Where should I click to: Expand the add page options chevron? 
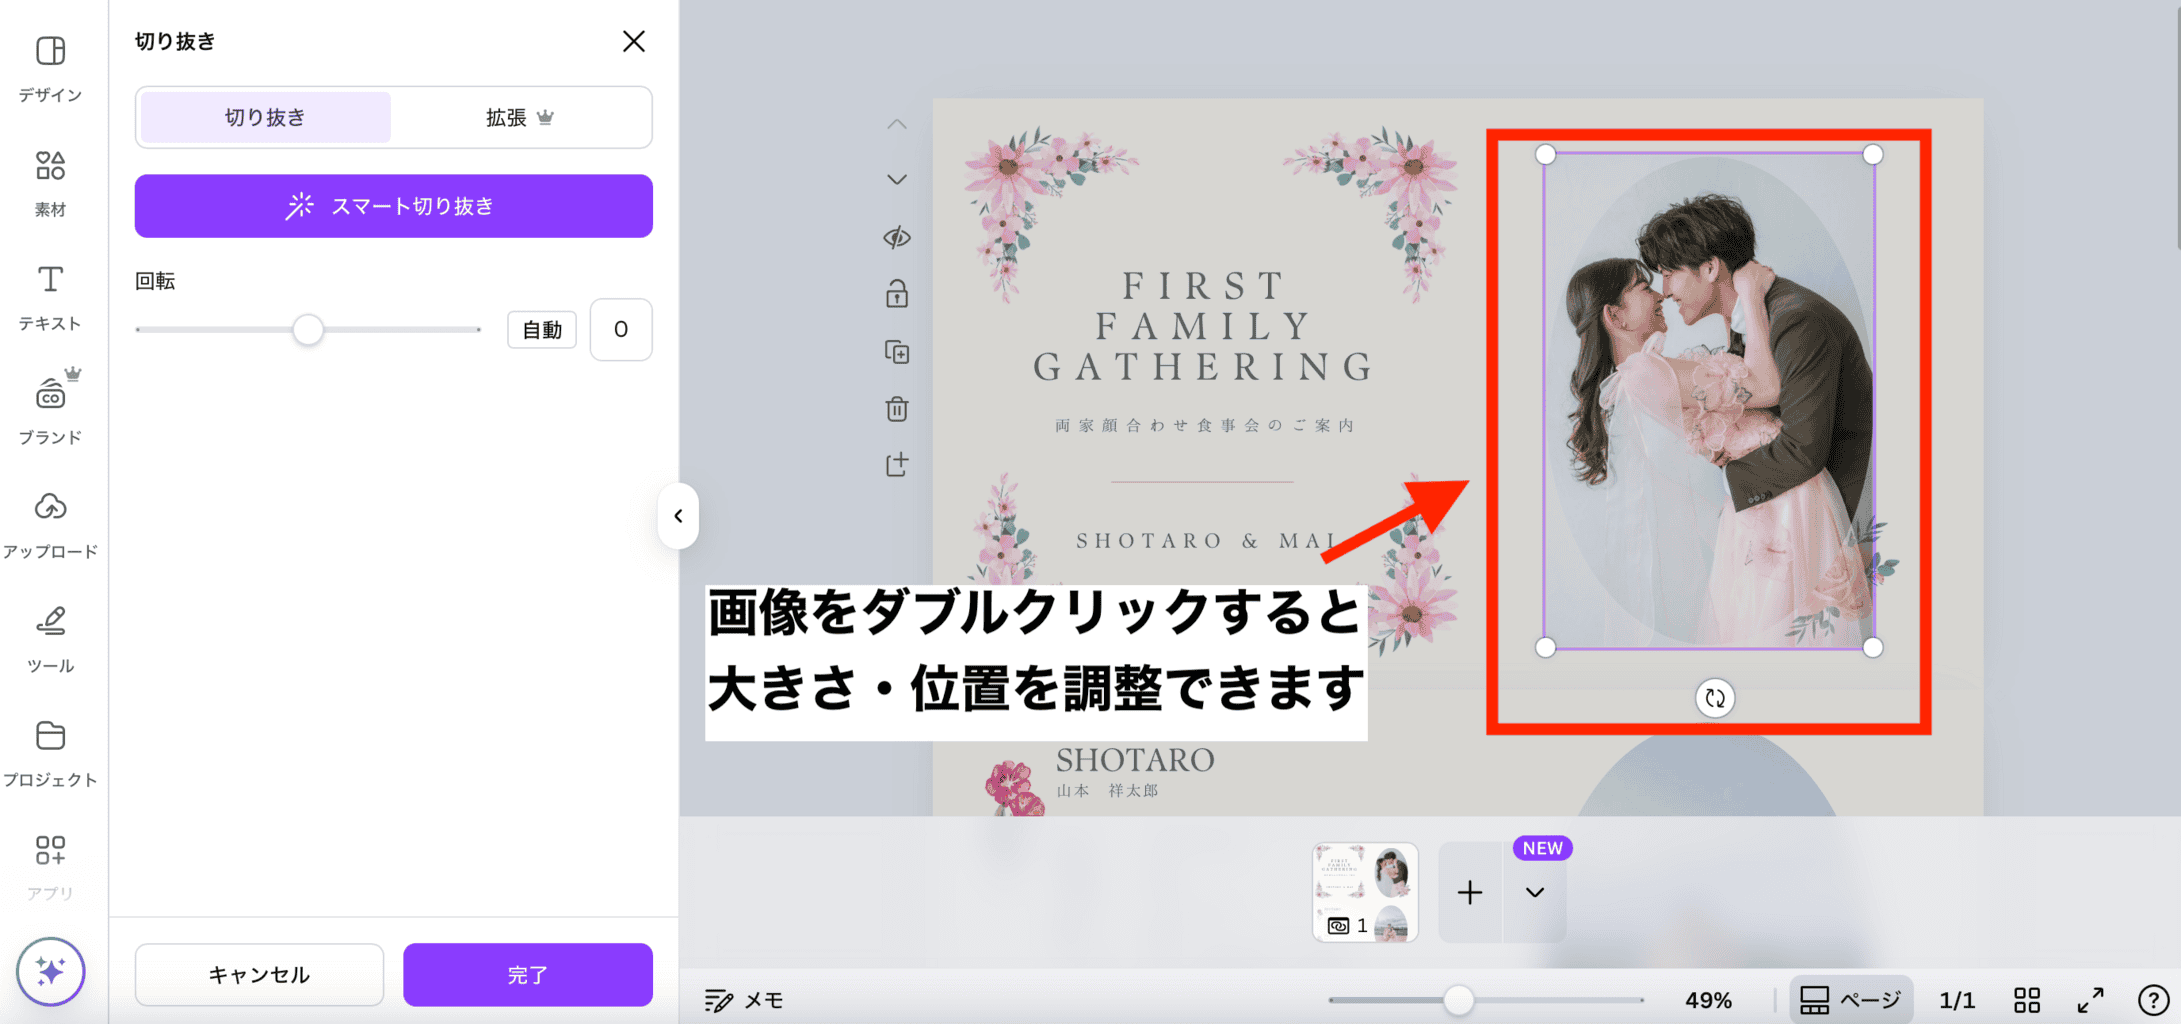[1534, 892]
